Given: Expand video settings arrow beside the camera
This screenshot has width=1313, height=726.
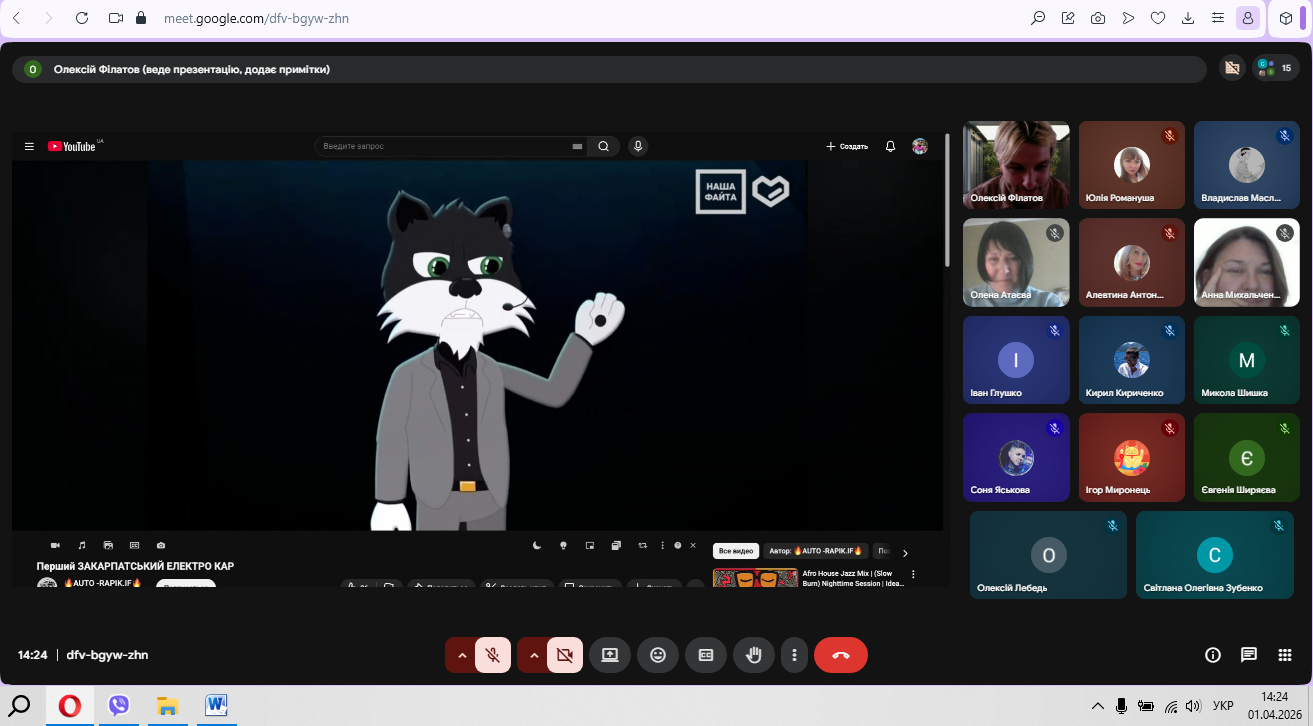Looking at the screenshot, I should 534,655.
